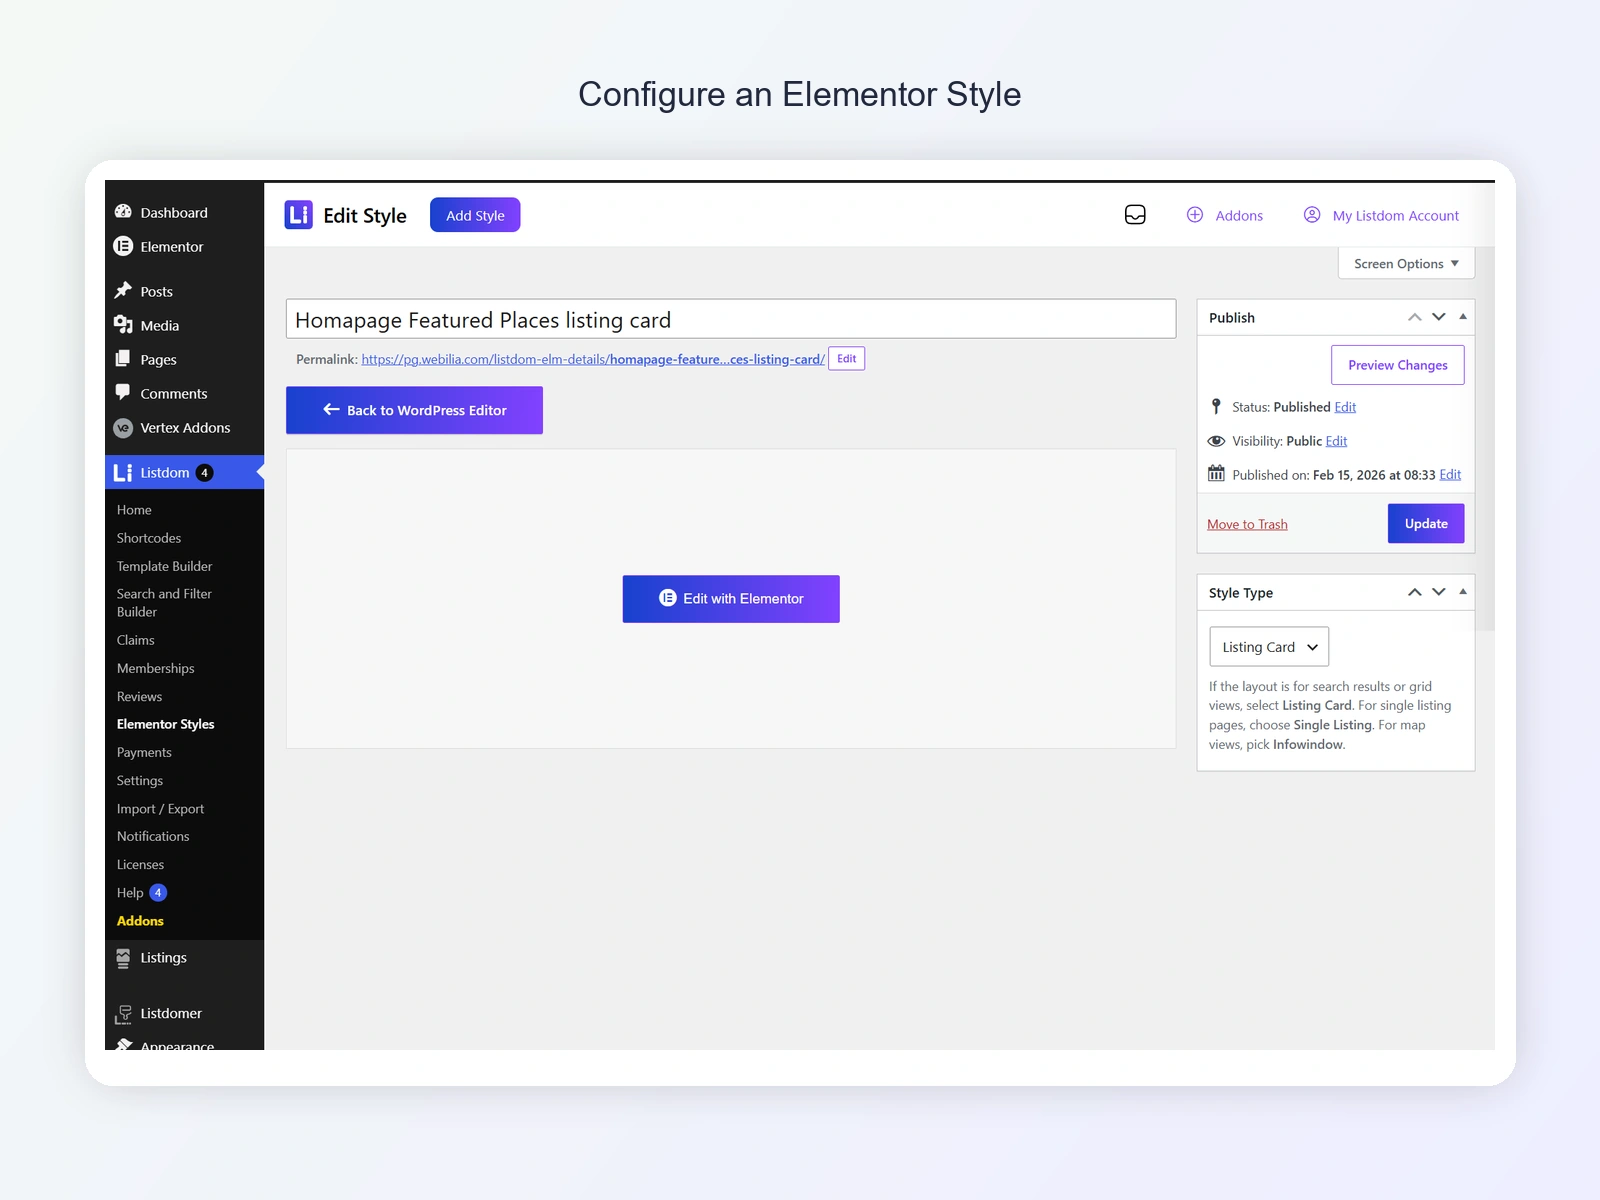1600x1200 pixels.
Task: Click the Listdom Li icon in sidebar
Action: pyautogui.click(x=123, y=473)
